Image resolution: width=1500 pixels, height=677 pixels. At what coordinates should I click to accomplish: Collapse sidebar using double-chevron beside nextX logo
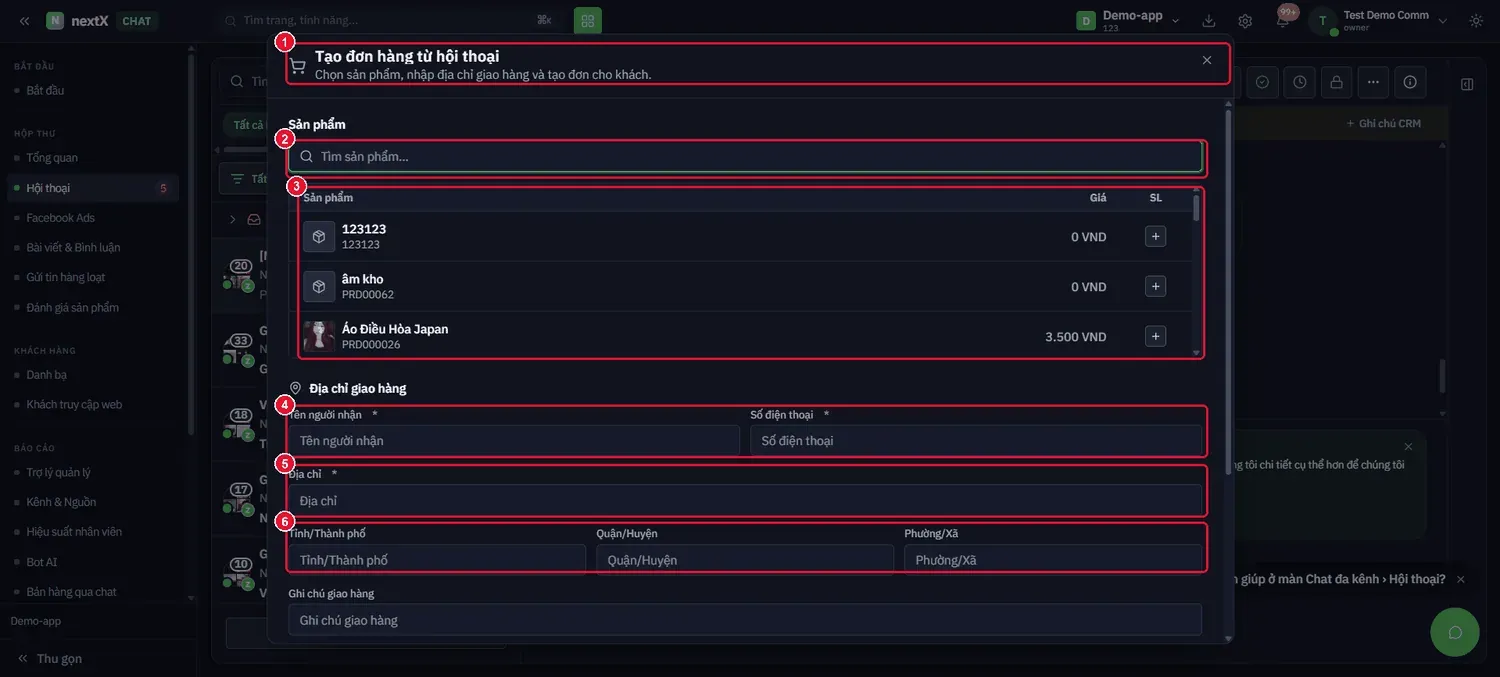[x=24, y=21]
